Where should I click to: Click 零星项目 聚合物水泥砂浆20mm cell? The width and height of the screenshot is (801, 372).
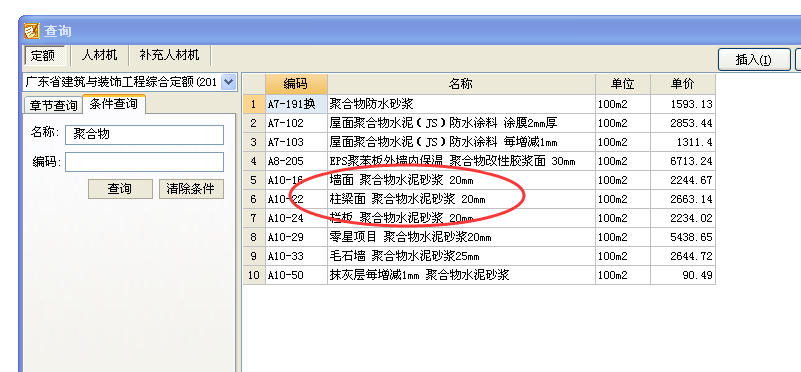click(x=461, y=237)
